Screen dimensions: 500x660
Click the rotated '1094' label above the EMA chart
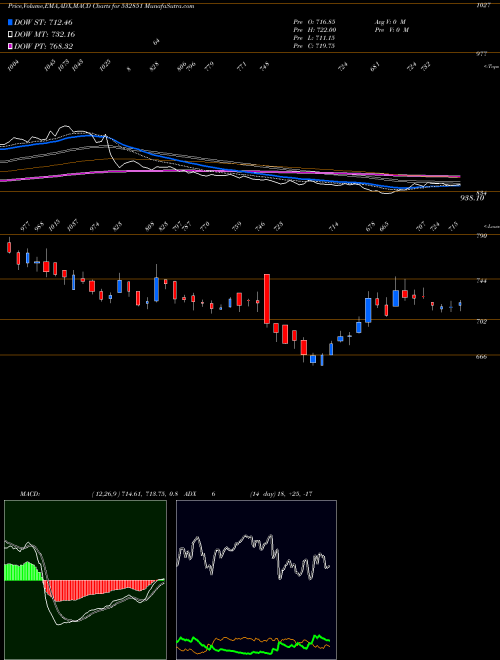[14, 66]
